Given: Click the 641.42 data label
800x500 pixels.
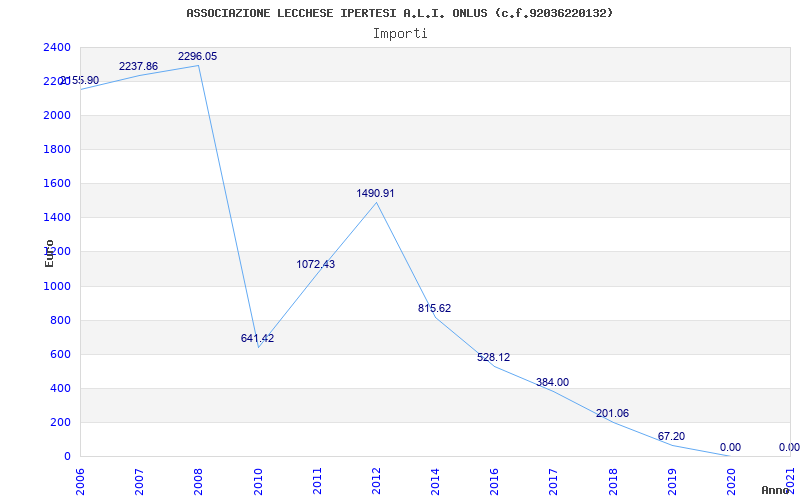Looking at the screenshot, I should pyautogui.click(x=257, y=338).
